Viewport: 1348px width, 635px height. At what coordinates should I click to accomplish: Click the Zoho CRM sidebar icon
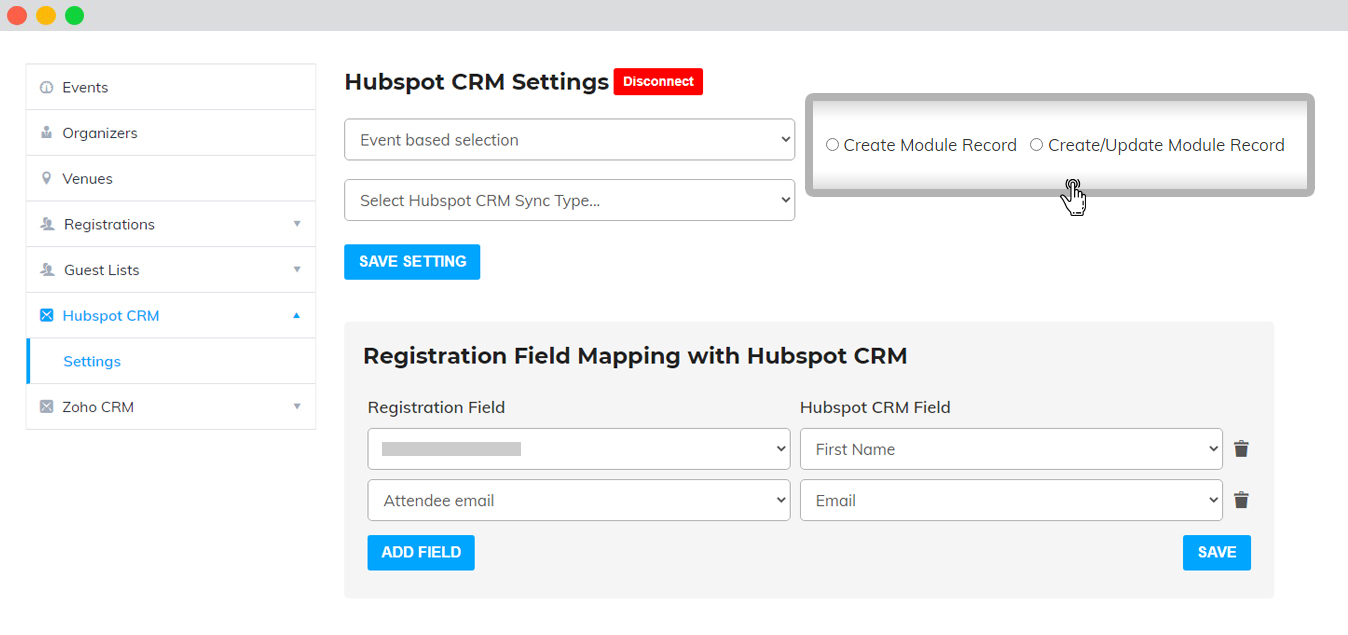click(46, 407)
